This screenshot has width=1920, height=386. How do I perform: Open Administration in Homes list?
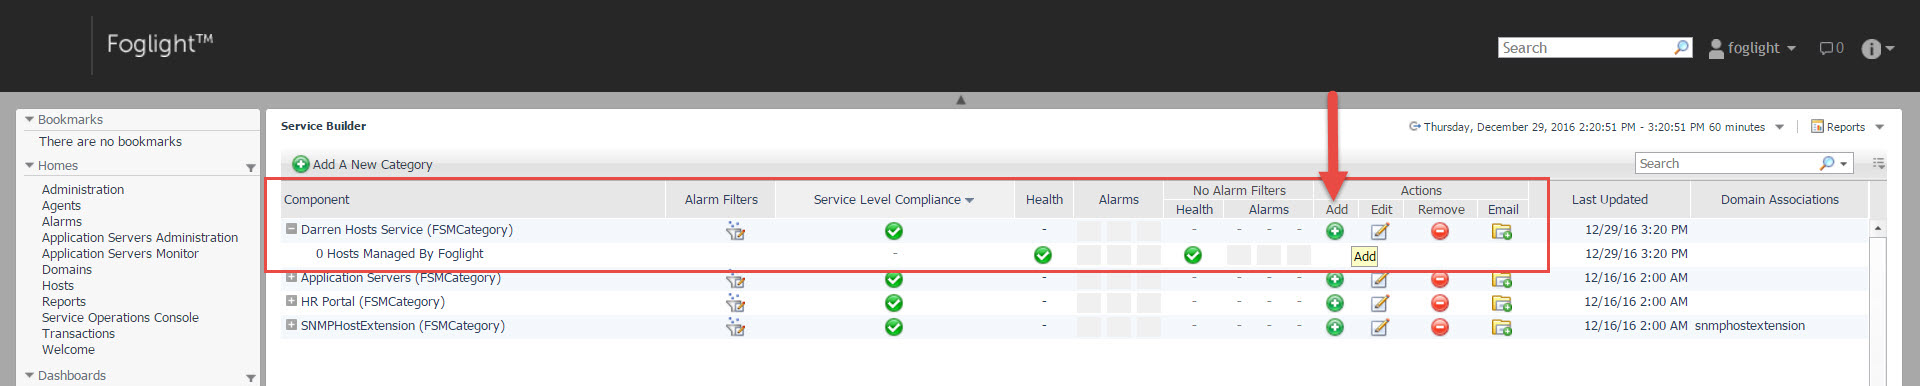83,190
